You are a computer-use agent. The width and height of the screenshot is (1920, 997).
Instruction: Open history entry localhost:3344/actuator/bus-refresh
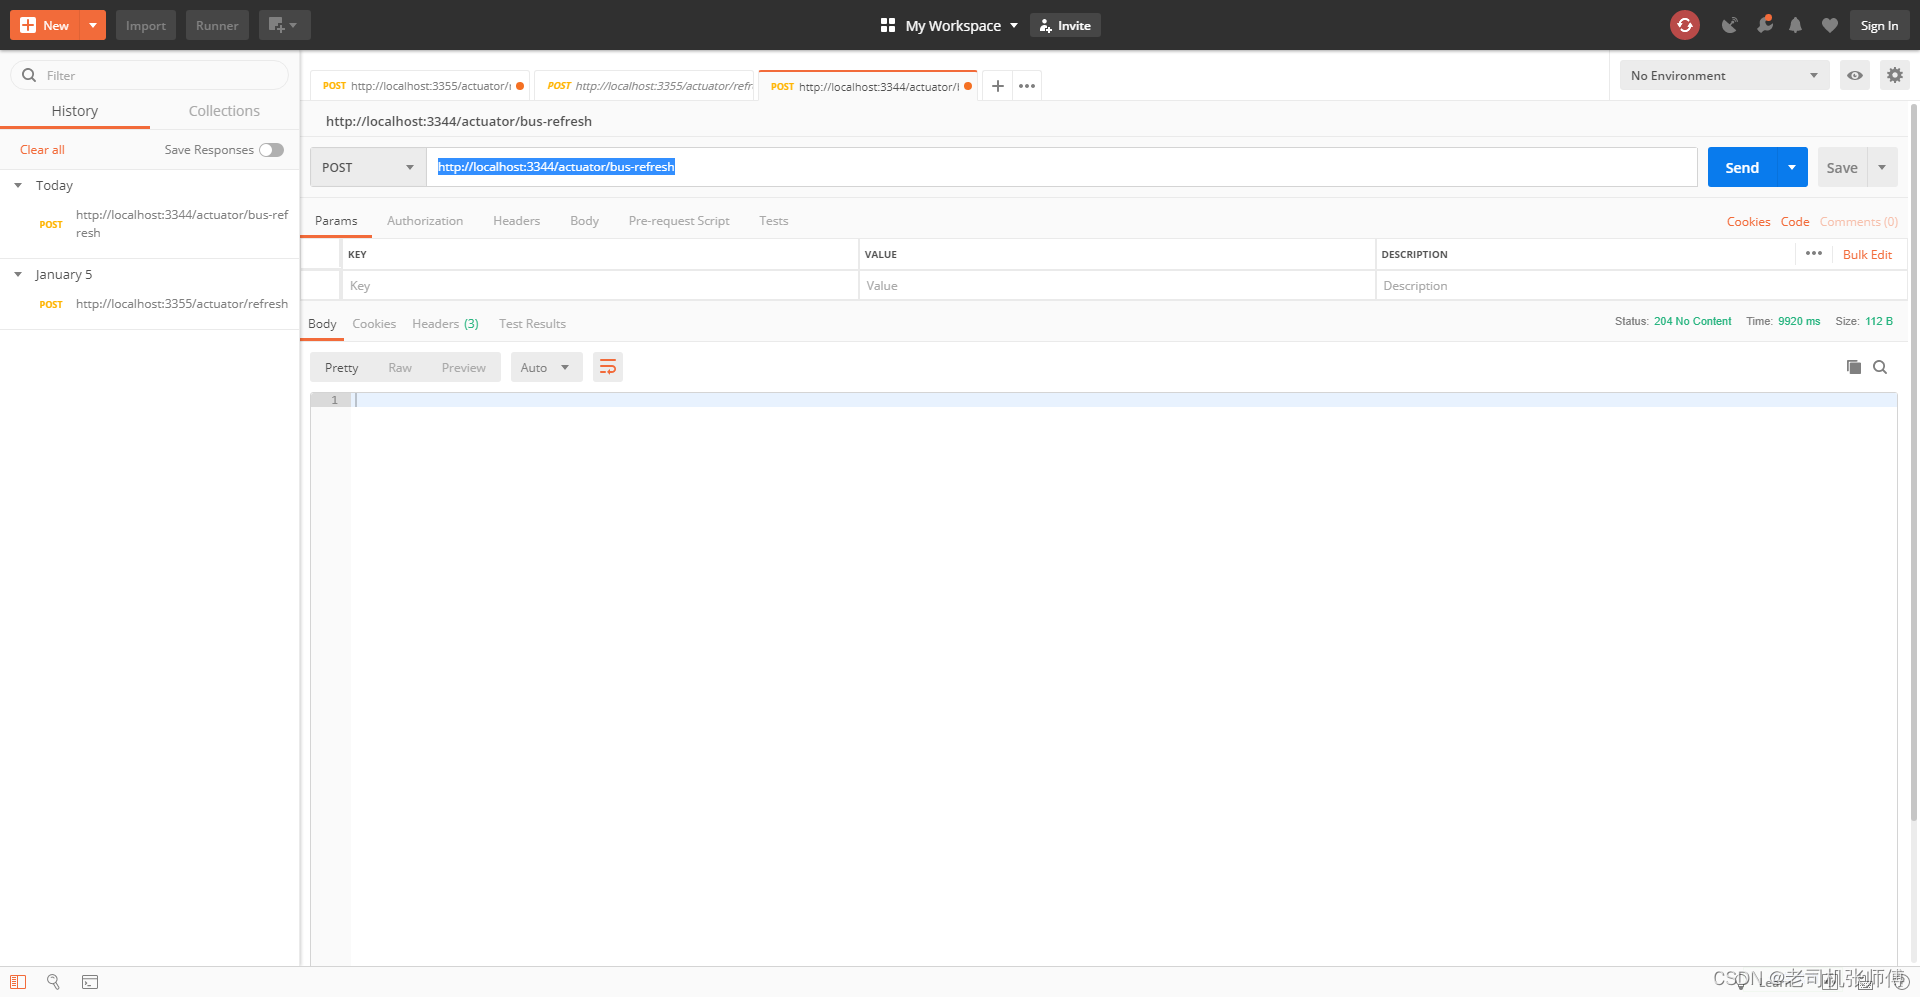(x=182, y=224)
